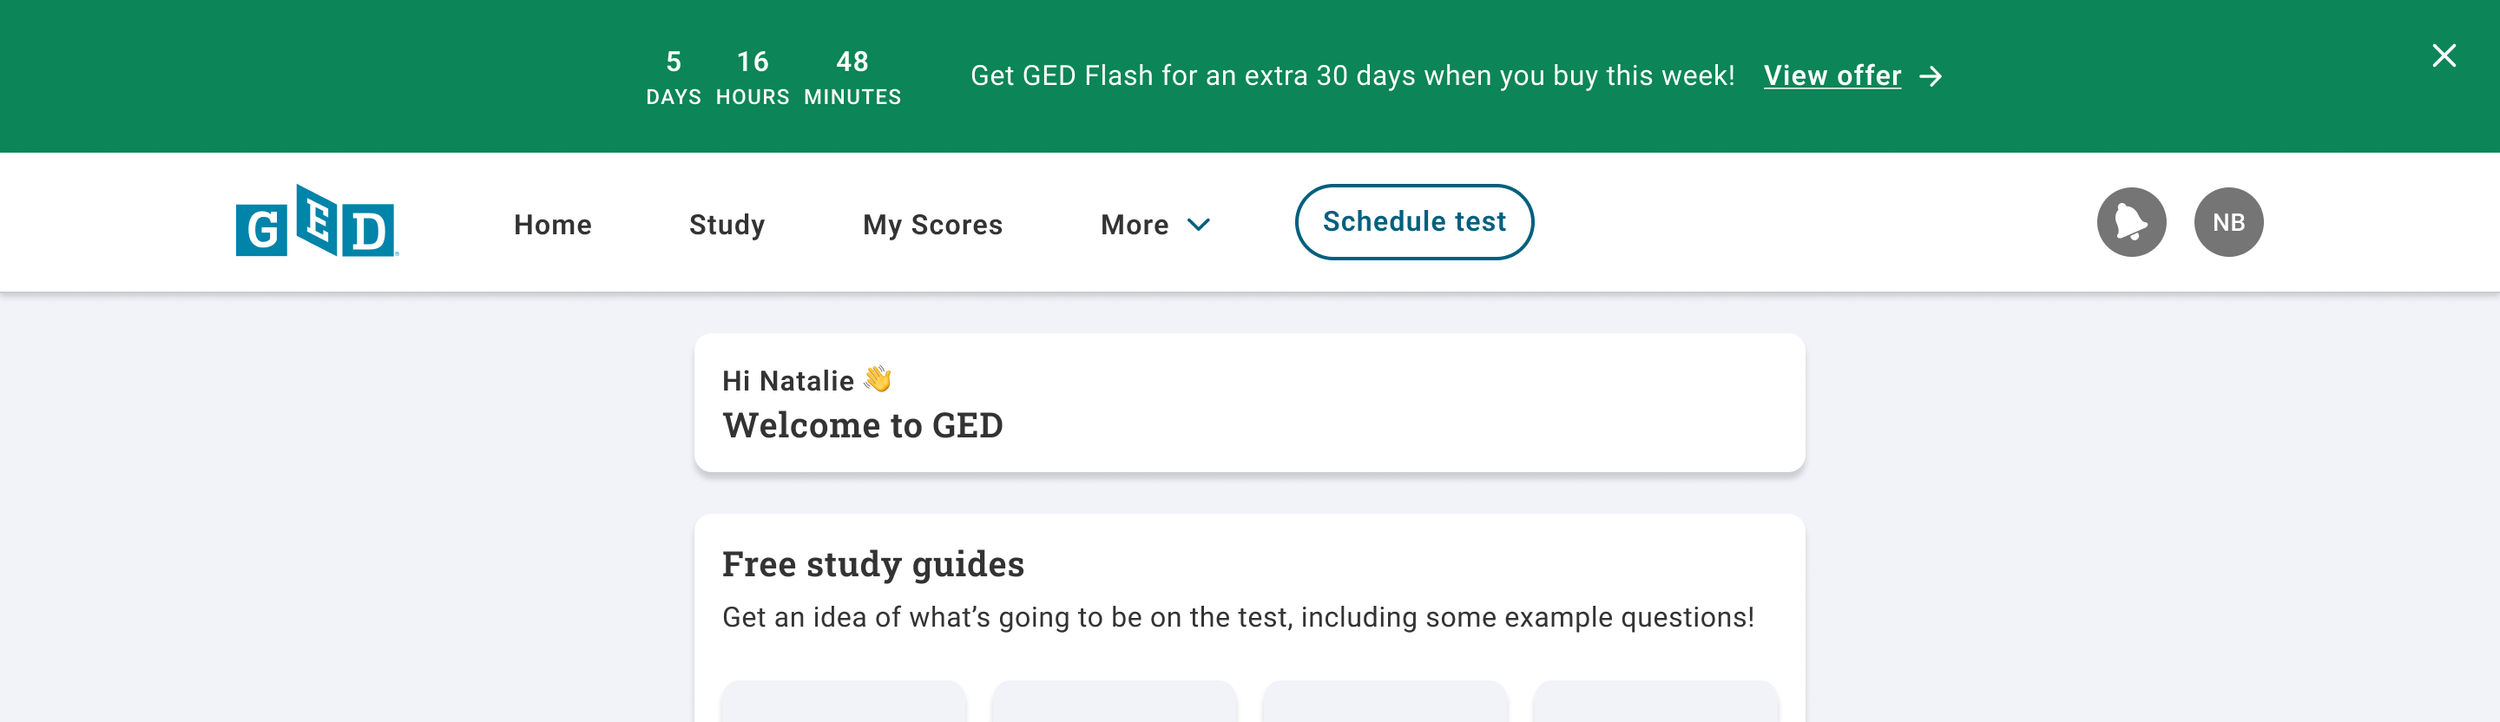2500x722 pixels.
Task: Follow the View offer link
Action: tap(1832, 76)
